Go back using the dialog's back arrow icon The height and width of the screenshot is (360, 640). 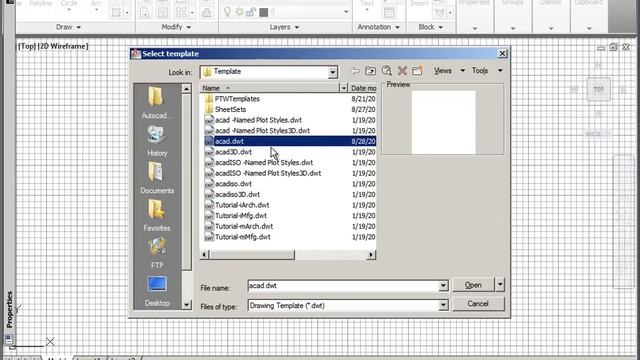point(355,71)
